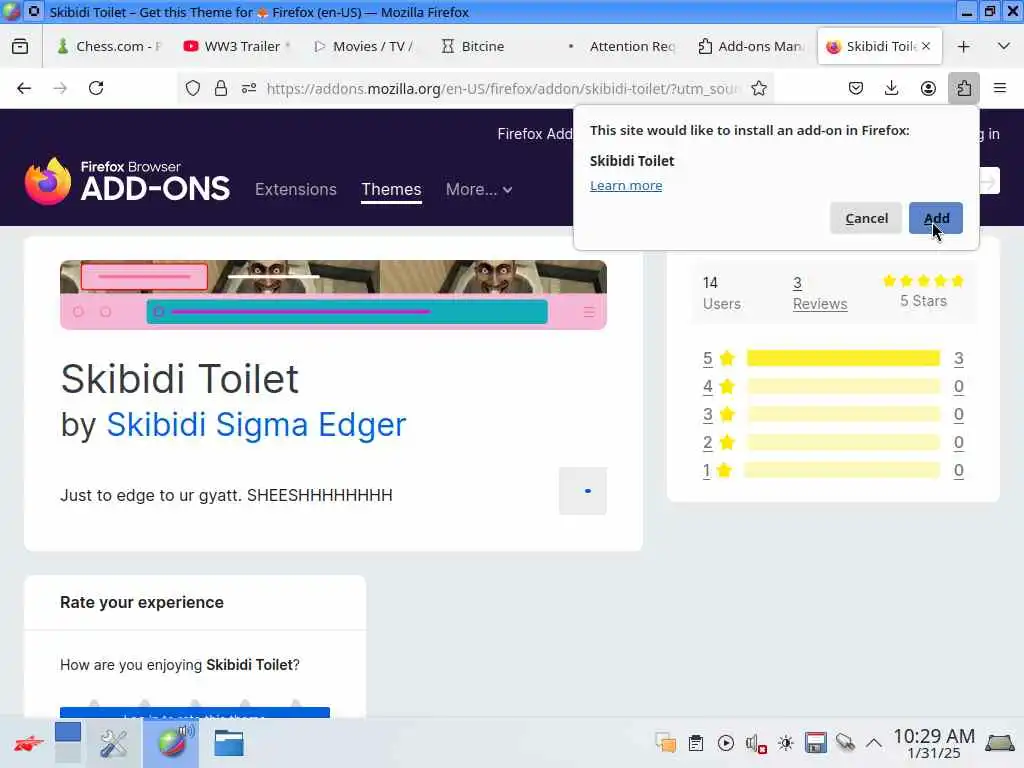The height and width of the screenshot is (768, 1024).
Task: Open the Themes section
Action: tap(391, 189)
